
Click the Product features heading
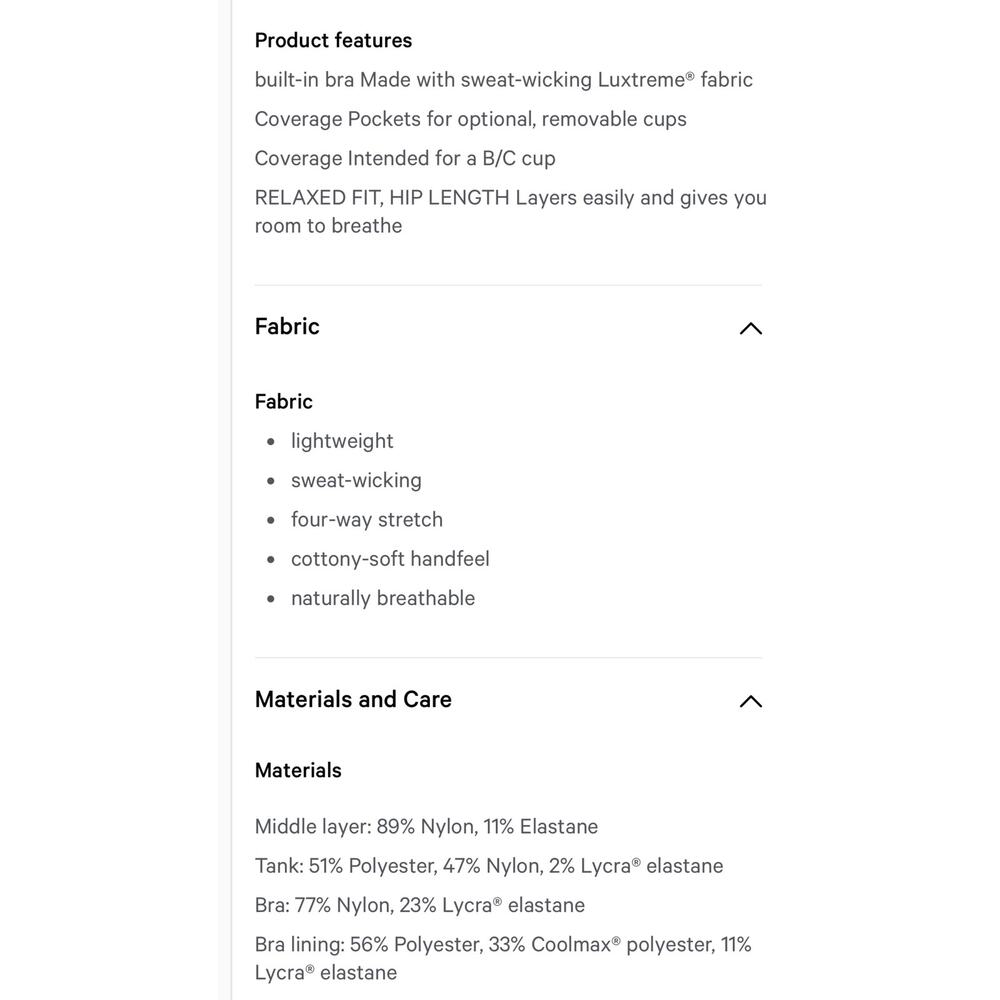[333, 41]
